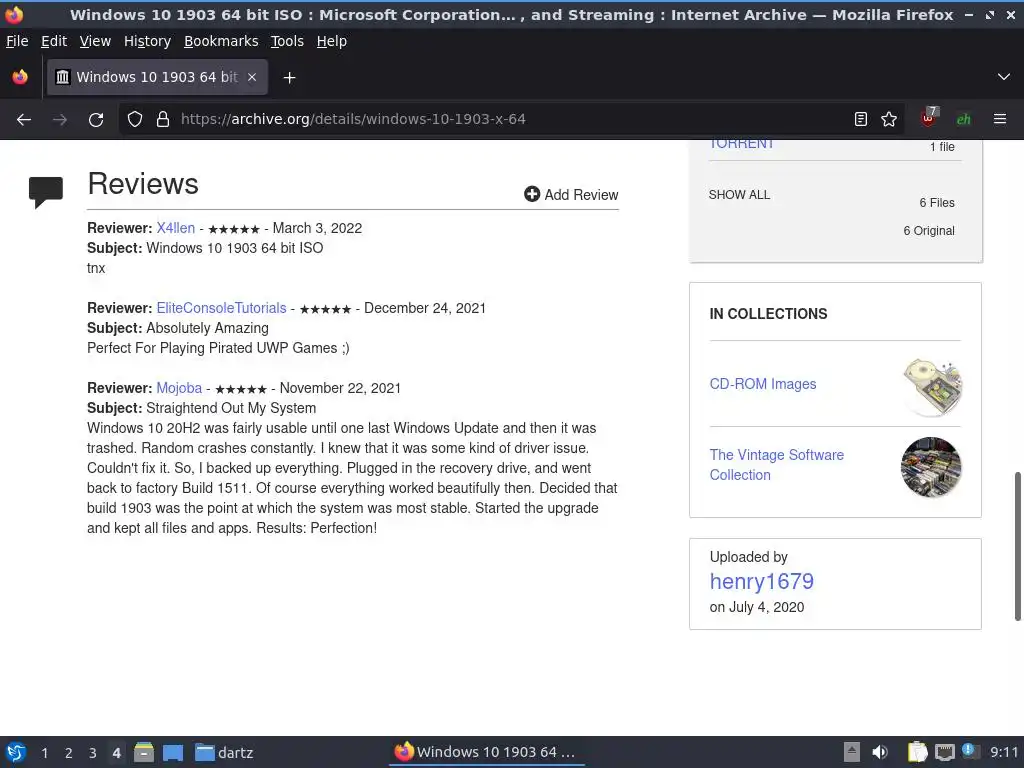Image resolution: width=1024 pixels, height=768 pixels.
Task: Switch to workspace 2 in taskbar
Action: click(68, 753)
